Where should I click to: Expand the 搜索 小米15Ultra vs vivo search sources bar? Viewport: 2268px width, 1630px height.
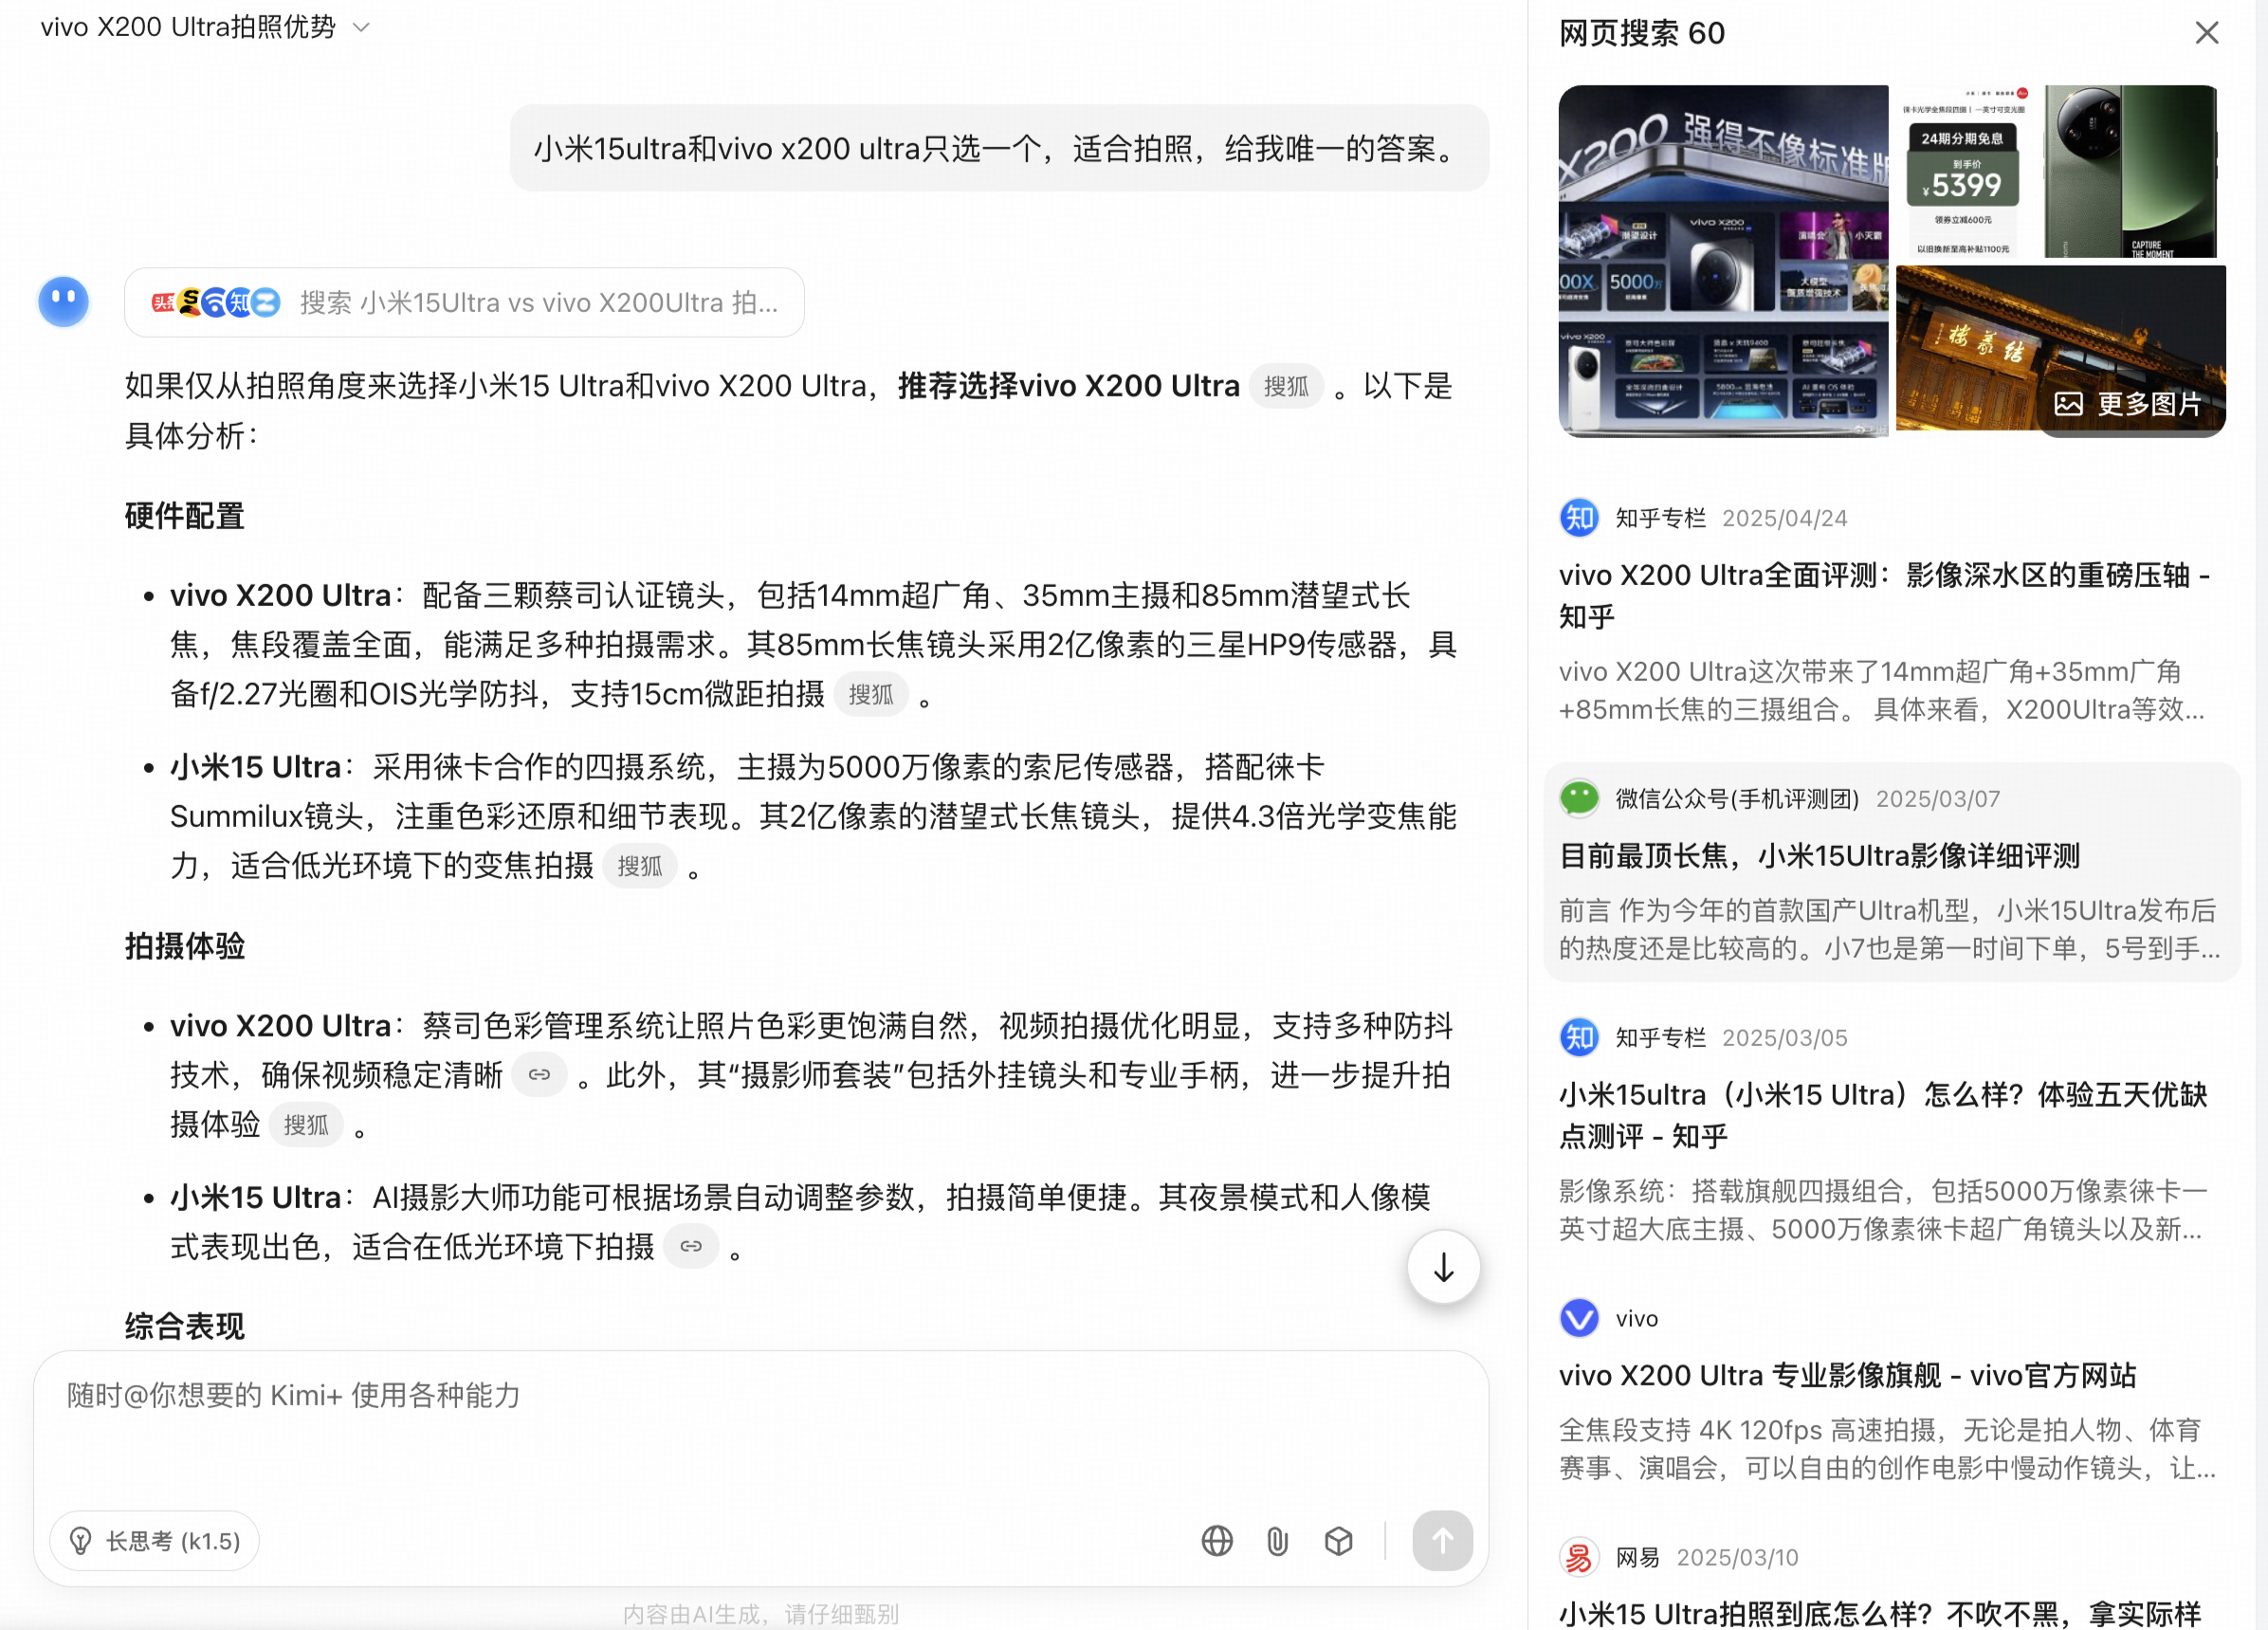464,303
